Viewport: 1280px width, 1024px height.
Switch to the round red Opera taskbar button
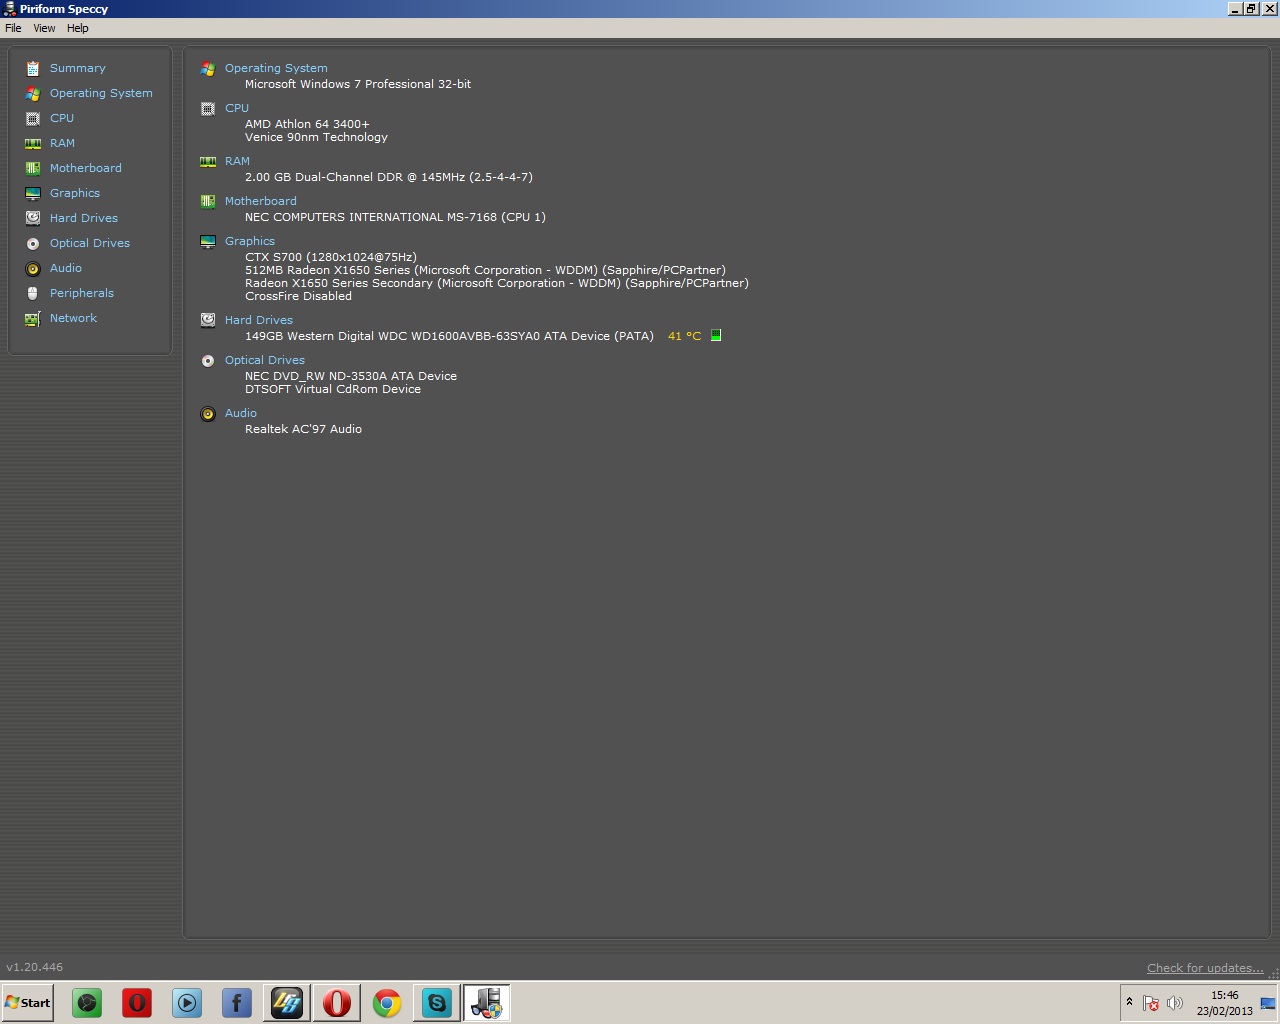click(337, 1003)
